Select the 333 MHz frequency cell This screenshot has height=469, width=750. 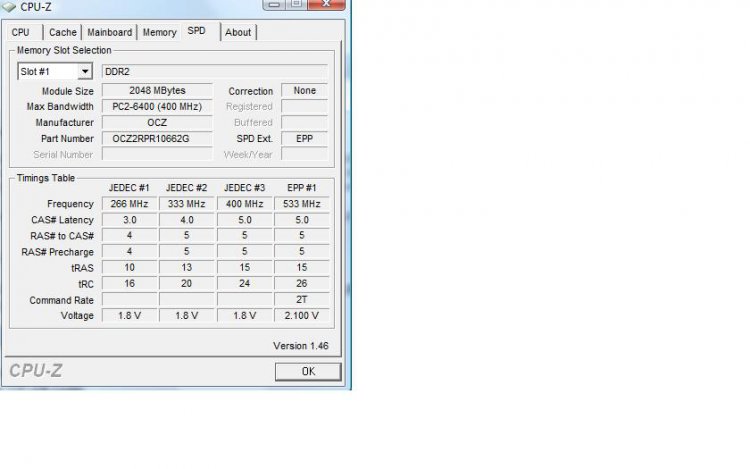tap(187, 204)
